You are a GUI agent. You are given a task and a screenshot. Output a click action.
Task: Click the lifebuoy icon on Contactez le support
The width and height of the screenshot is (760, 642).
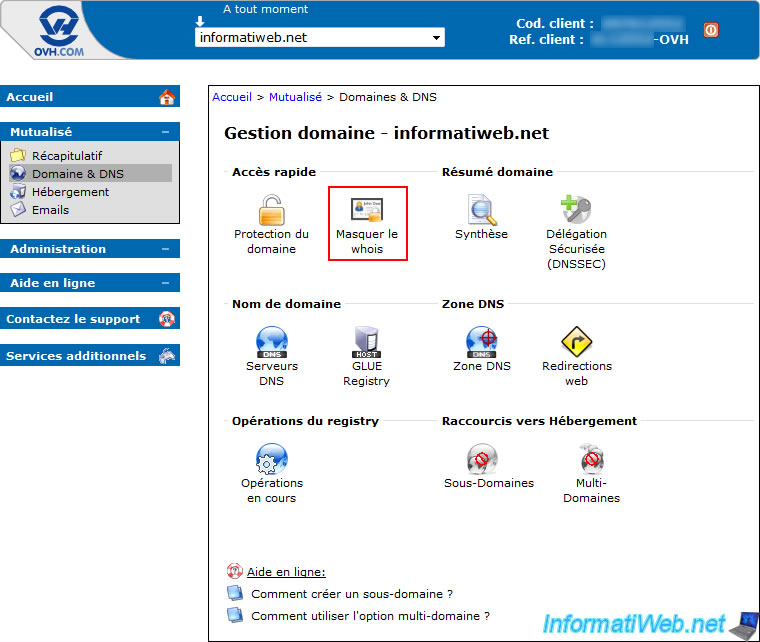pyautogui.click(x=167, y=319)
